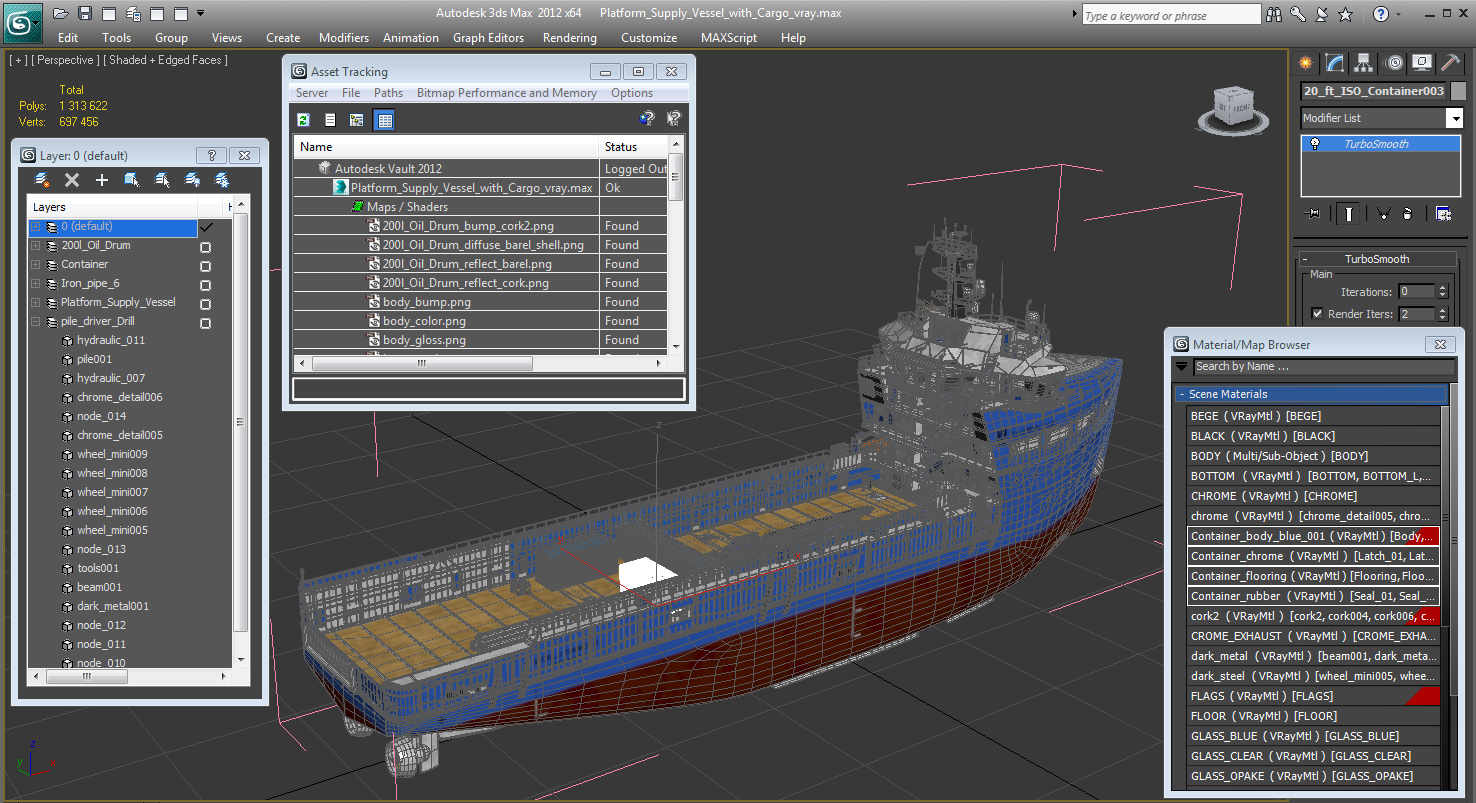1476x803 pixels.
Task: Expand the Iron_pipe_6 layer tree node
Action: [36, 284]
